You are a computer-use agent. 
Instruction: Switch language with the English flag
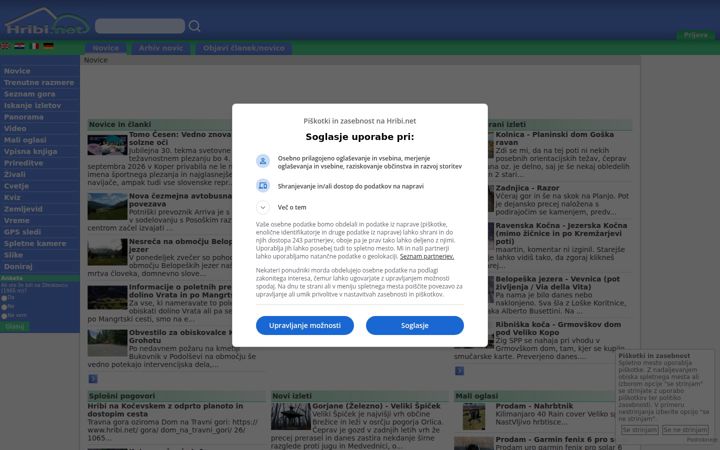(x=5, y=46)
